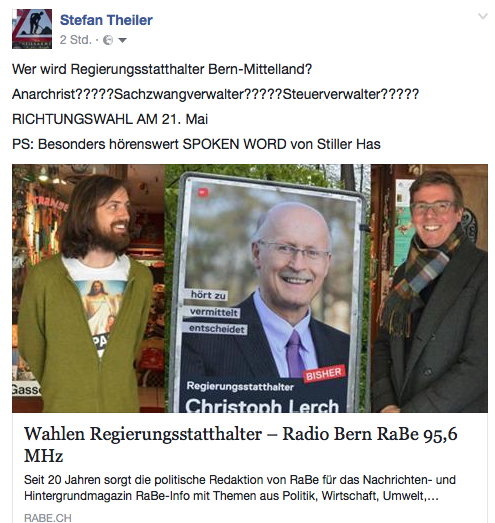Click the article description starting Seit 20 Jahren
Image resolution: width=495 pixels, height=523 pixels.
point(240,488)
